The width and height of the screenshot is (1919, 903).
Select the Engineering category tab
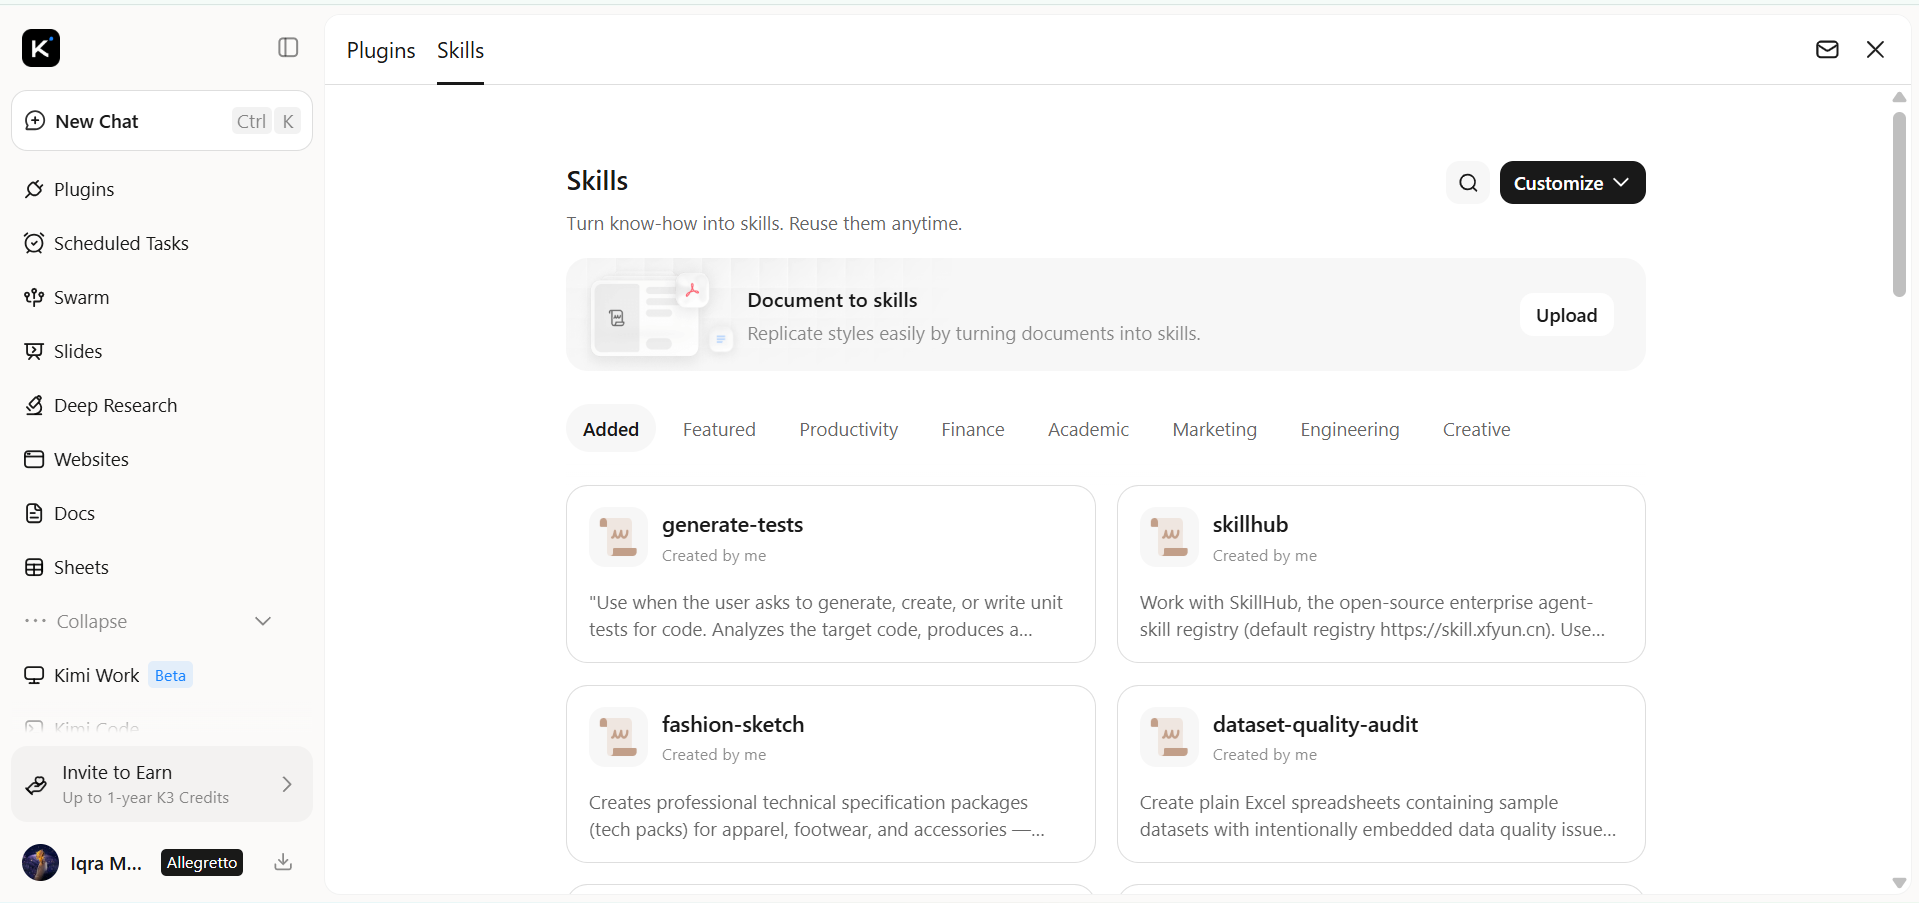click(x=1349, y=429)
